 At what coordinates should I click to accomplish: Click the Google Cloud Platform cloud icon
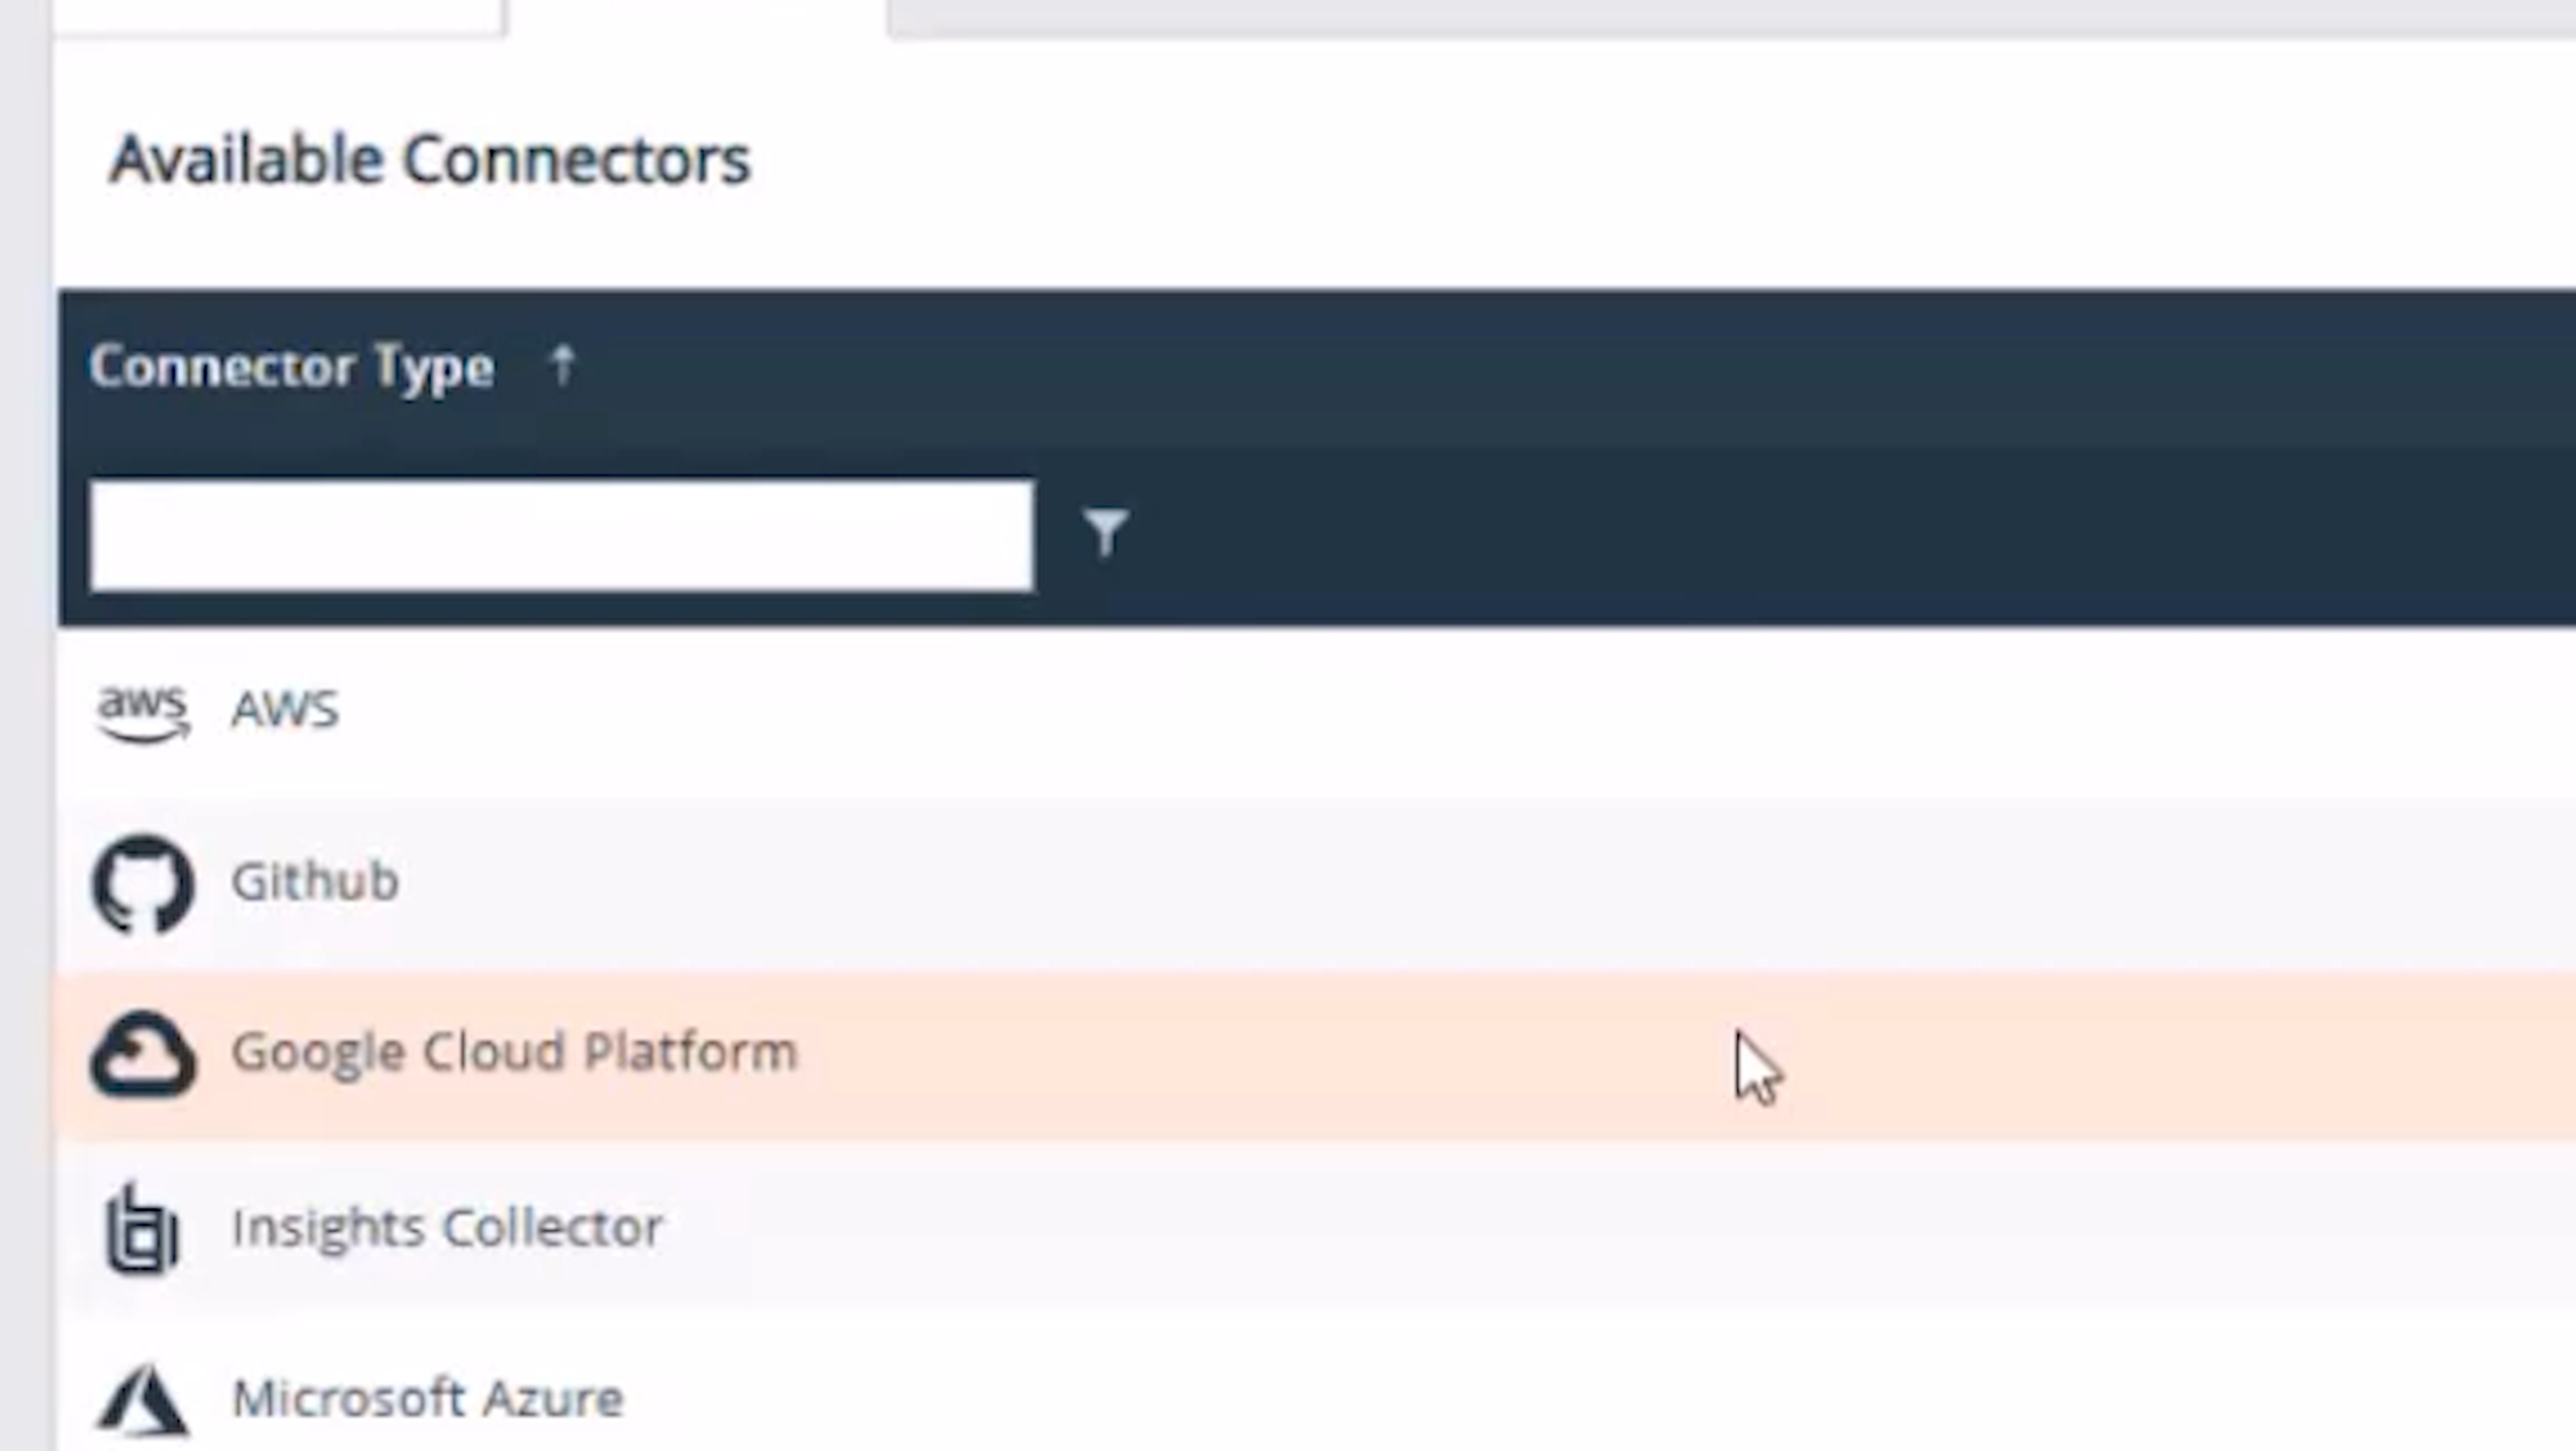point(143,1054)
